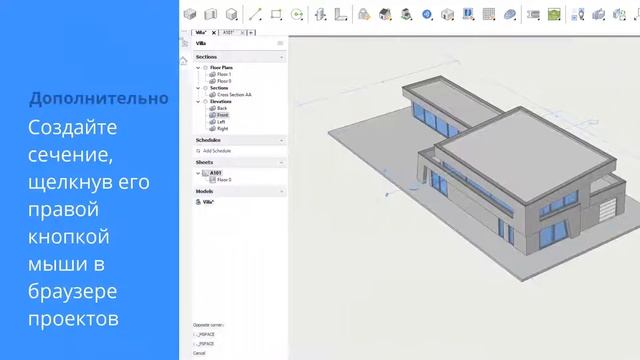640x360 pixels.
Task: Click the tag label tool icon
Action: coord(533,14)
